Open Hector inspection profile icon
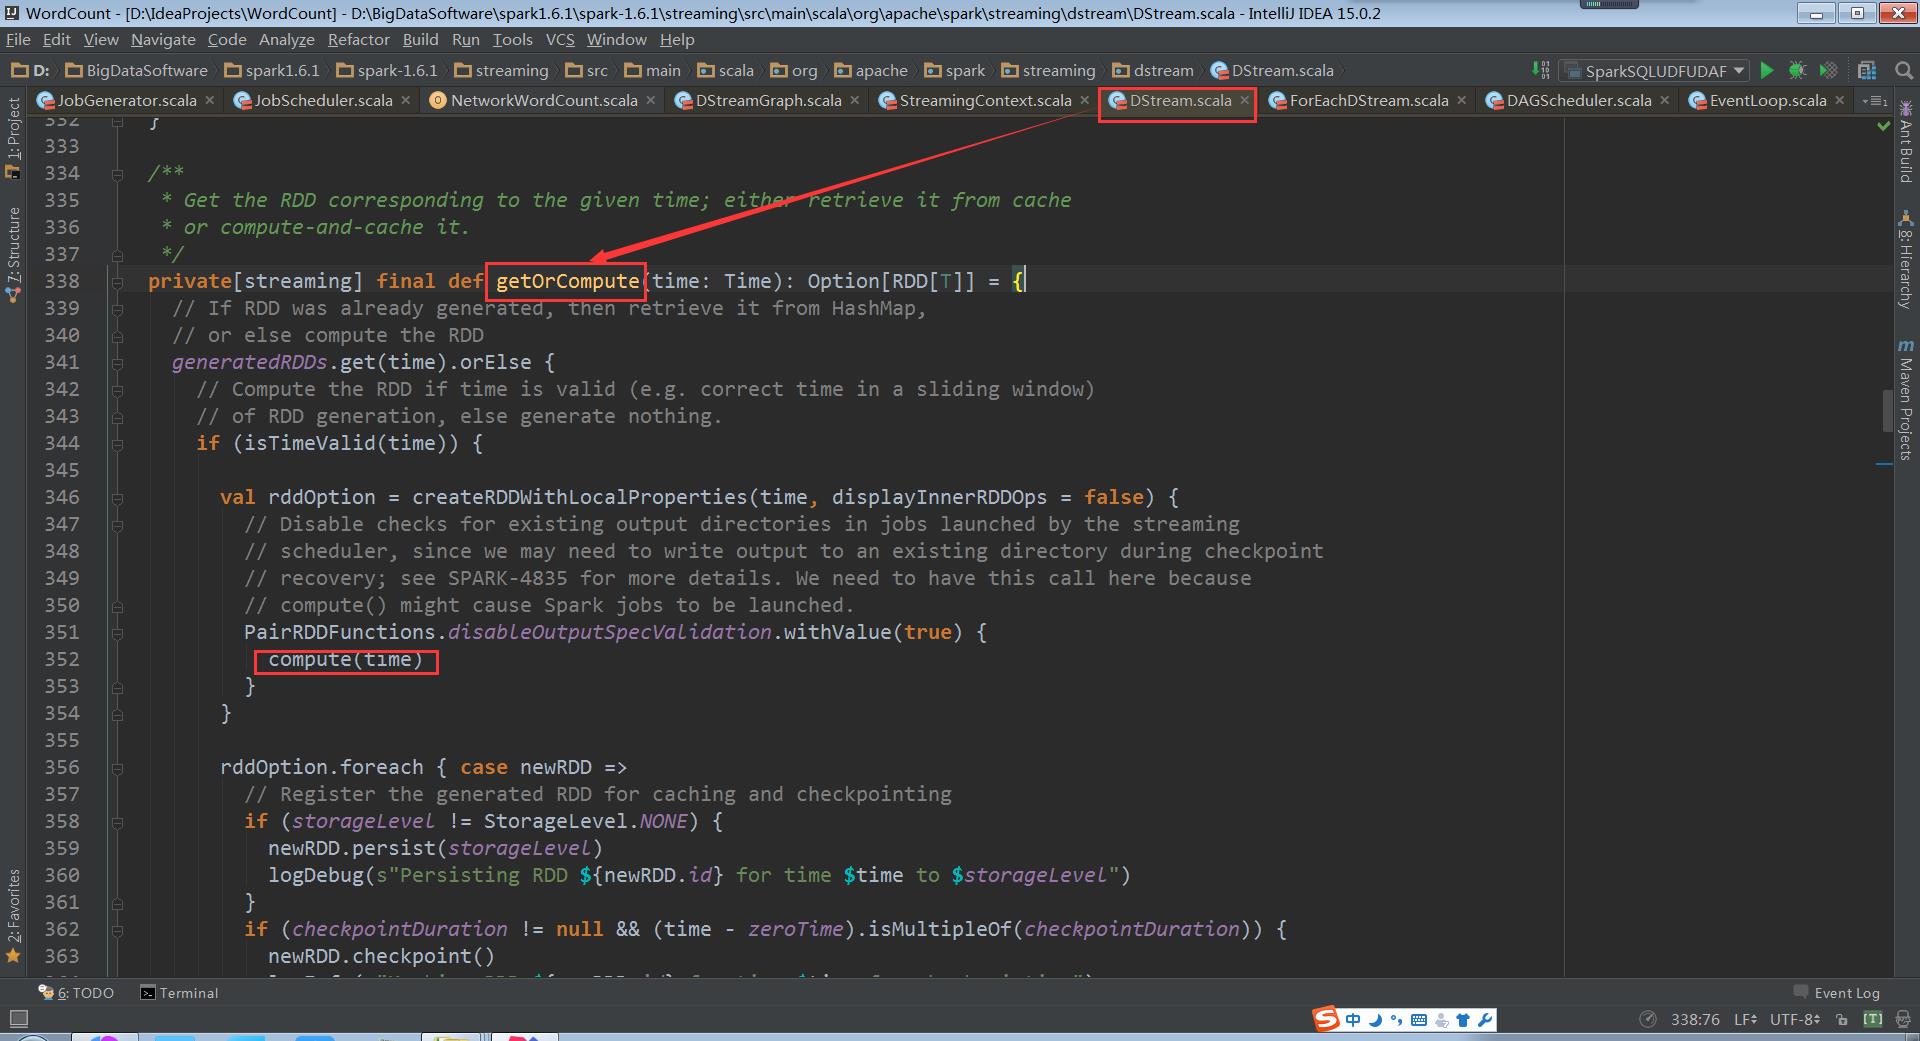 coord(1903,1020)
